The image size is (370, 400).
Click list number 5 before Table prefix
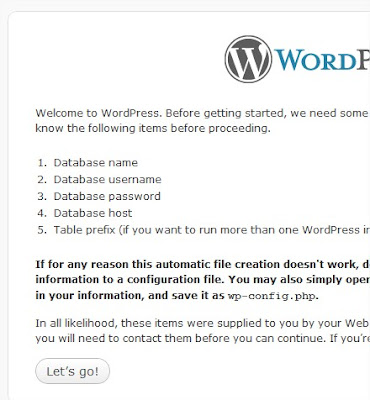[x=42, y=230]
